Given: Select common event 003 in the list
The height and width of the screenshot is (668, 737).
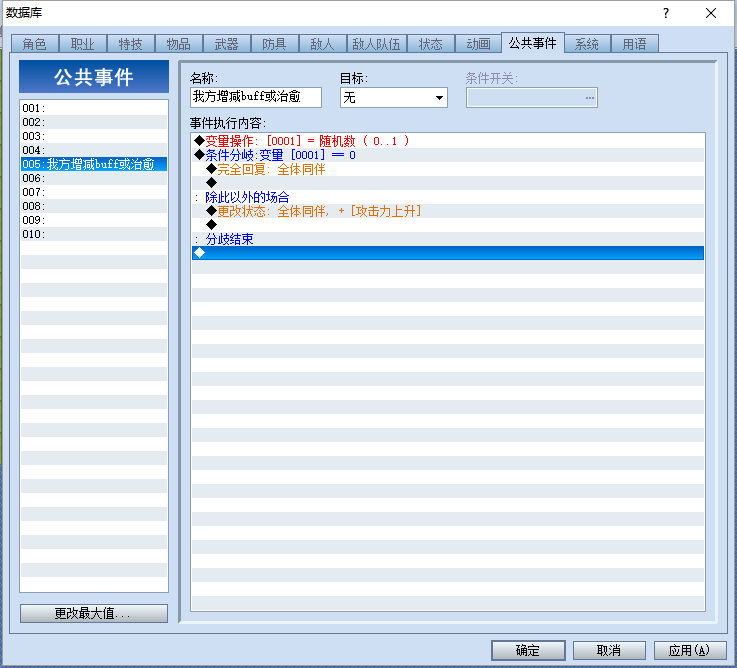Looking at the screenshot, I should [x=94, y=136].
